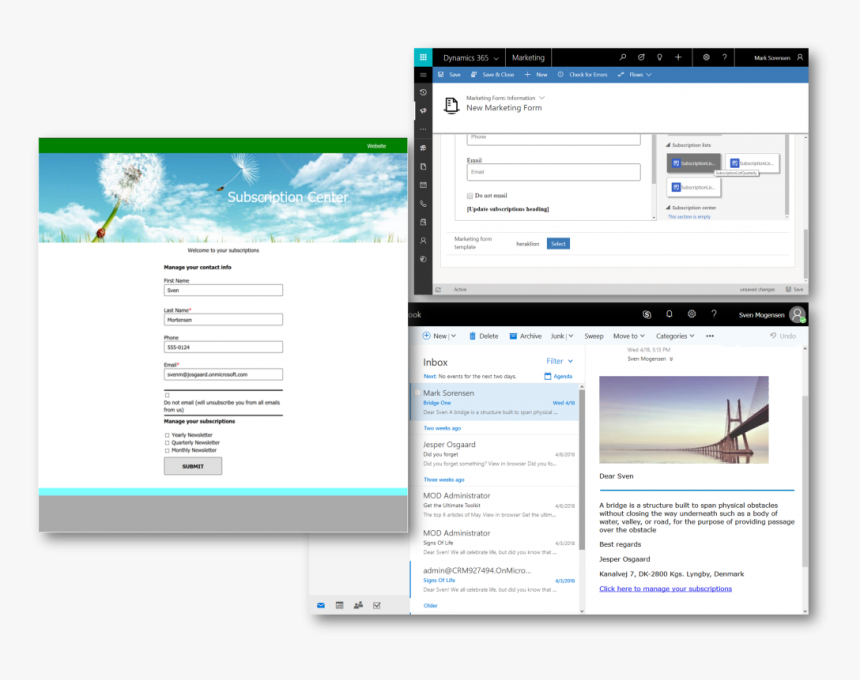
Task: Open the Categories dropdown in Outlook
Action: click(675, 336)
